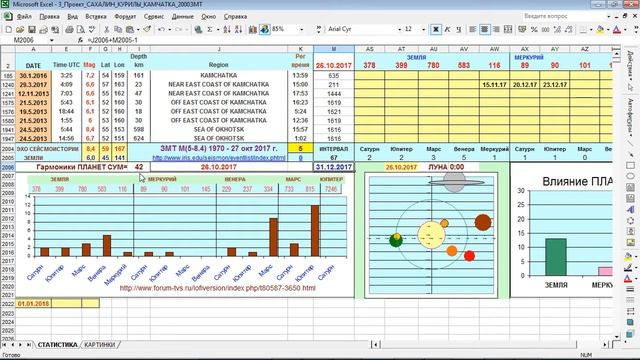Center the cell text
This screenshot has width=640, height=360.
(484, 29)
